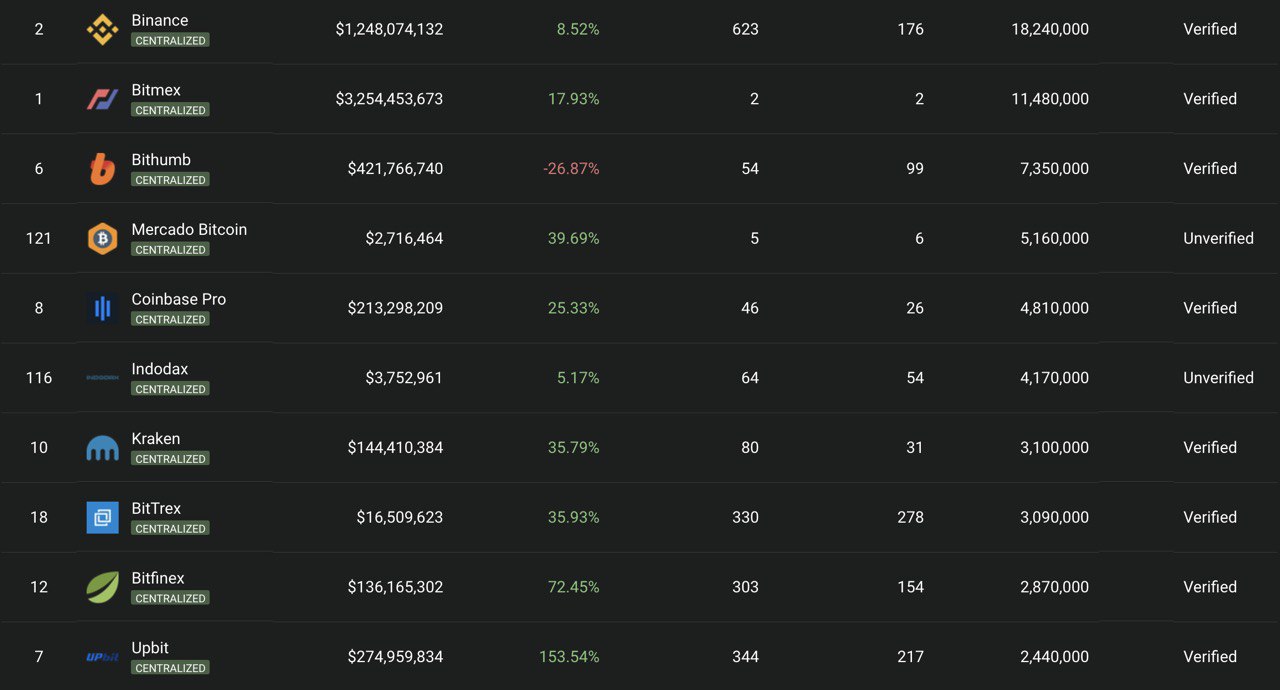Click coins count 278 for BitTrex
The height and width of the screenshot is (690, 1280).
point(910,517)
